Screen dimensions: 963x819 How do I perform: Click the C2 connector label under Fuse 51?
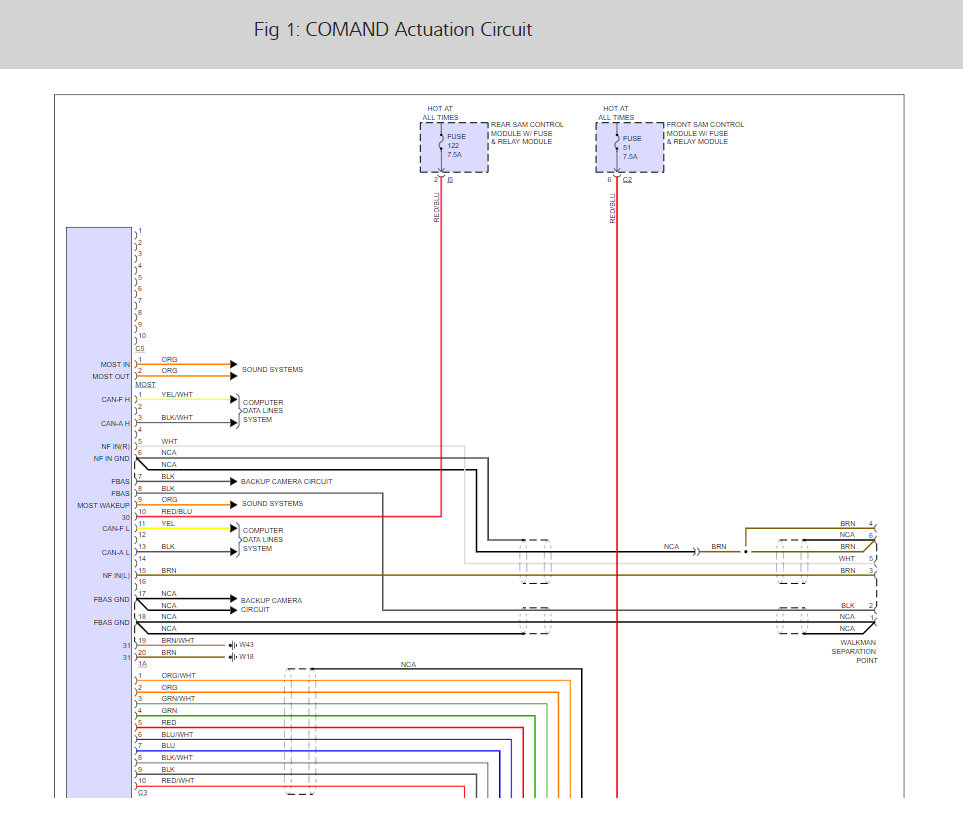(627, 180)
